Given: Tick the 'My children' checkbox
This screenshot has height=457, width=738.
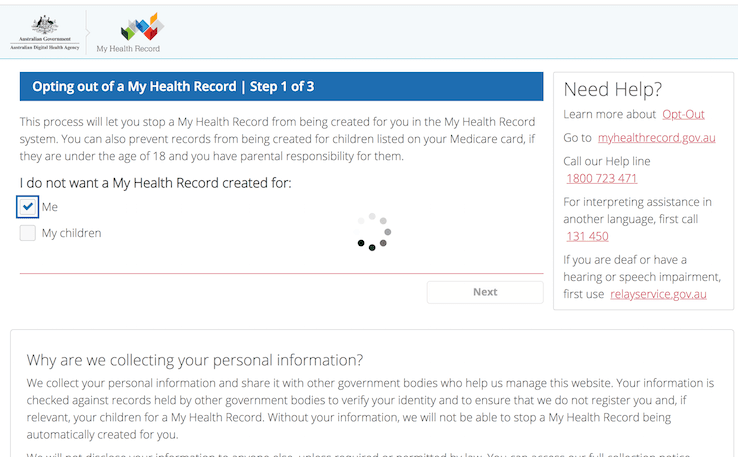Looking at the screenshot, I should click(x=28, y=233).
